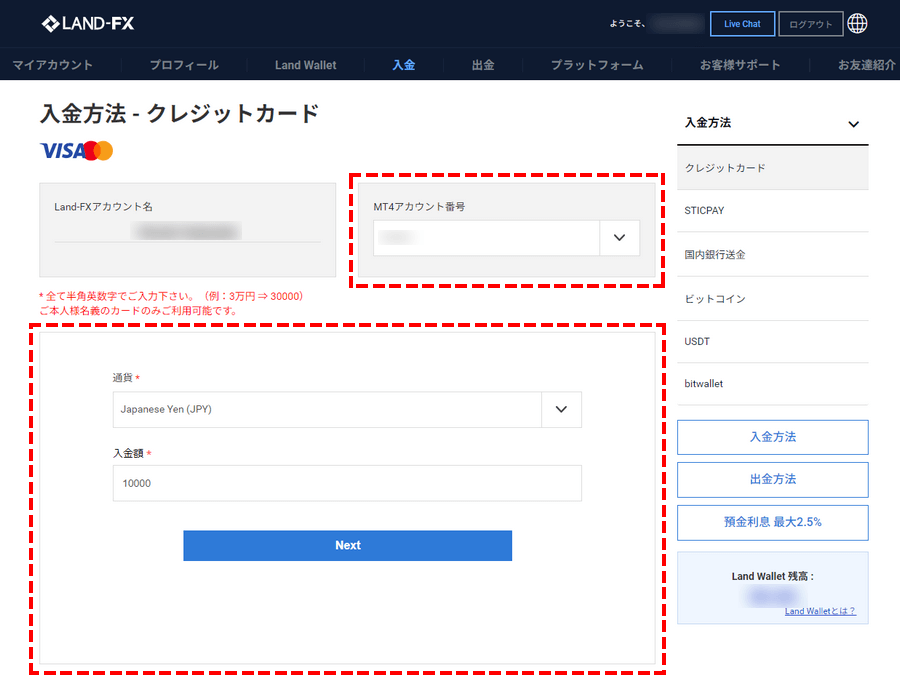This screenshot has width=900, height=679.
Task: Open the Japanese Yen (JPY) currency dropdown
Action: (347, 409)
